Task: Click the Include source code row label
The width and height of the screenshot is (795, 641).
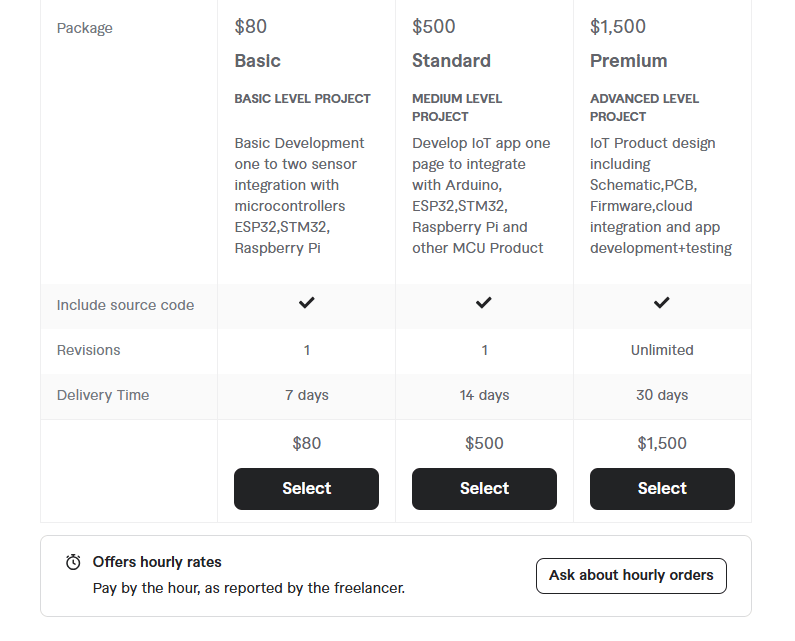Action: click(x=125, y=305)
